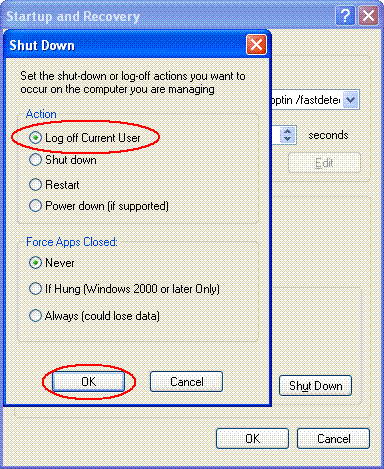Screen dimensions: 384x469
Task: Click Cancel in Startup and Recovery window
Action: click(x=333, y=438)
